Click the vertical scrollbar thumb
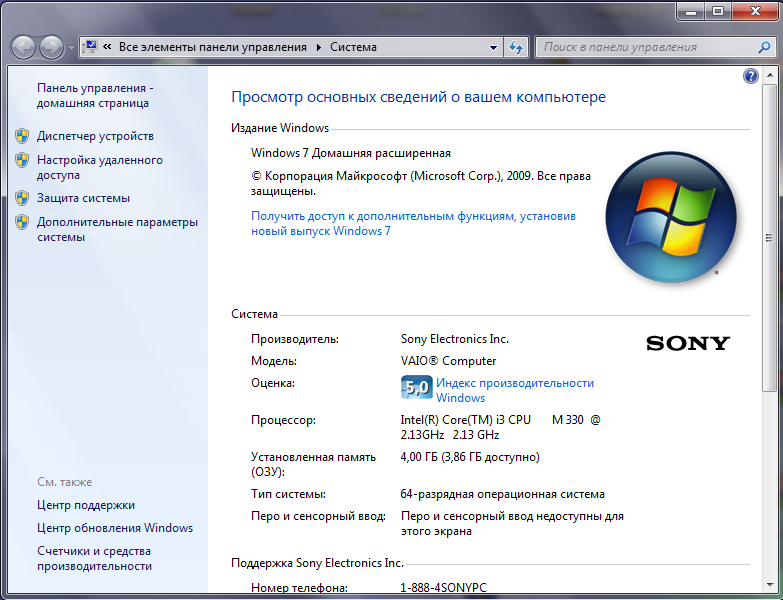Image resolution: width=783 pixels, height=600 pixels. click(770, 238)
